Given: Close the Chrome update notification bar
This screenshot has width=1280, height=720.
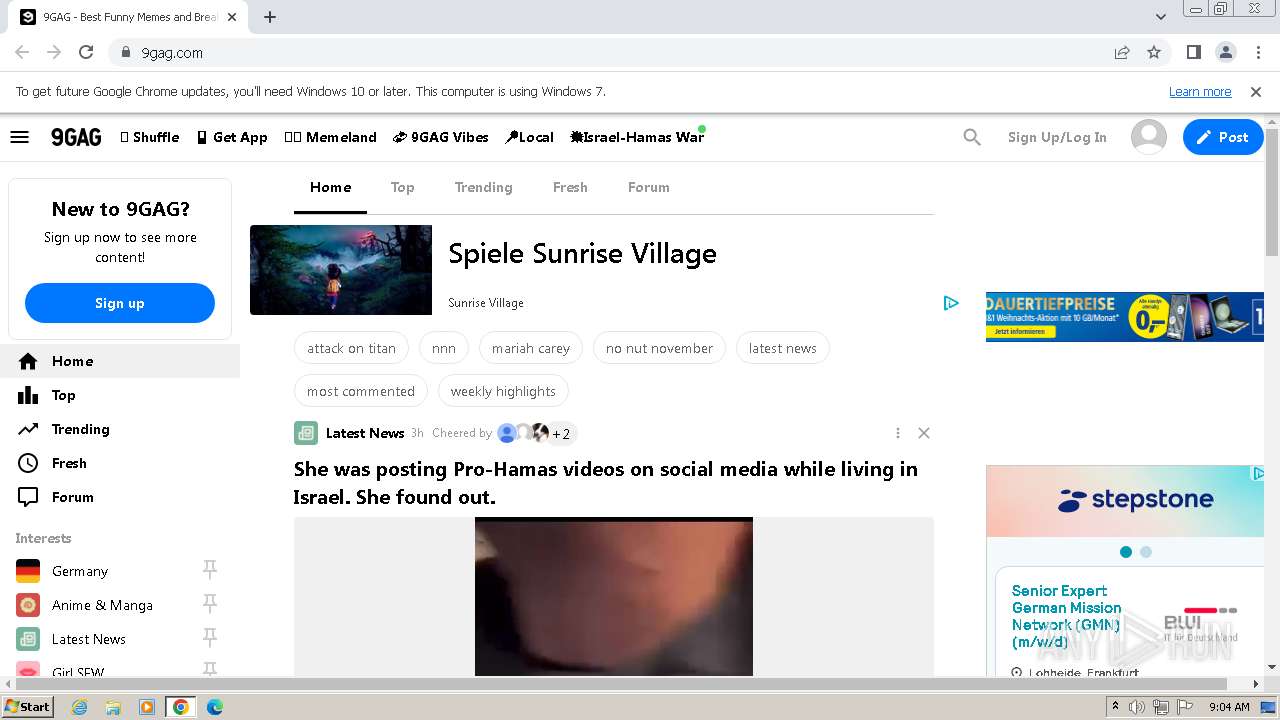Looking at the screenshot, I should point(1256,91).
